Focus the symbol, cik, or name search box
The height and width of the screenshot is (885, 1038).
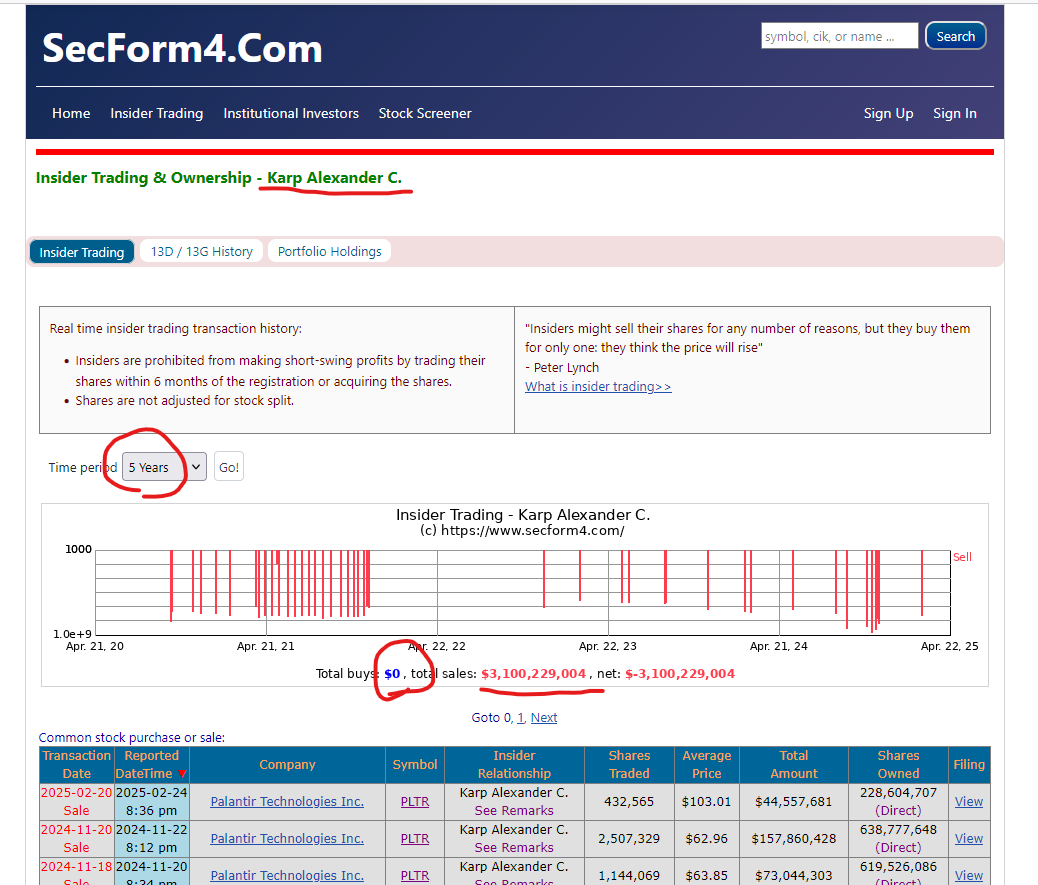[839, 36]
